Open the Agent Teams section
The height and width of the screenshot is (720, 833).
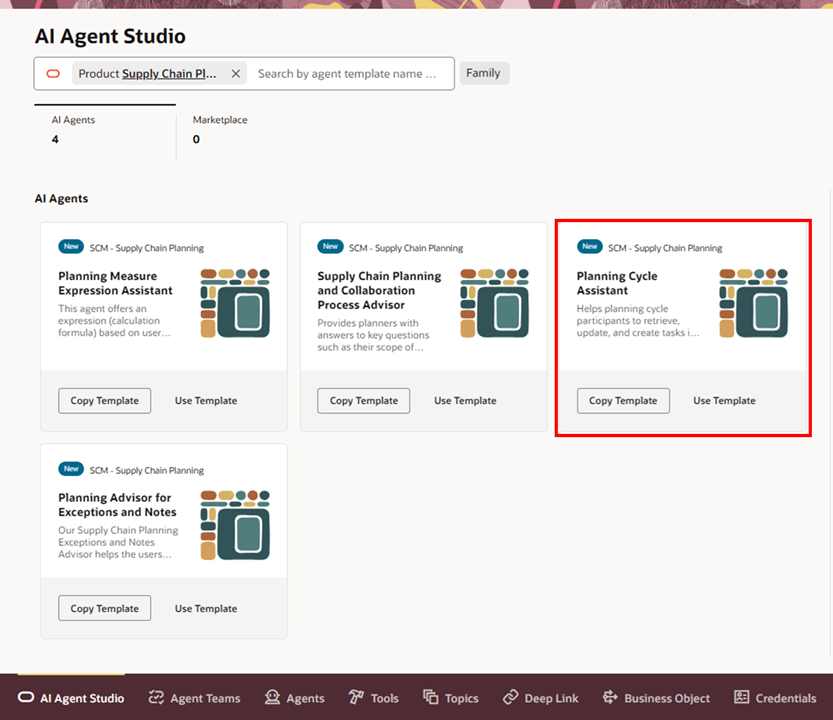coord(194,698)
